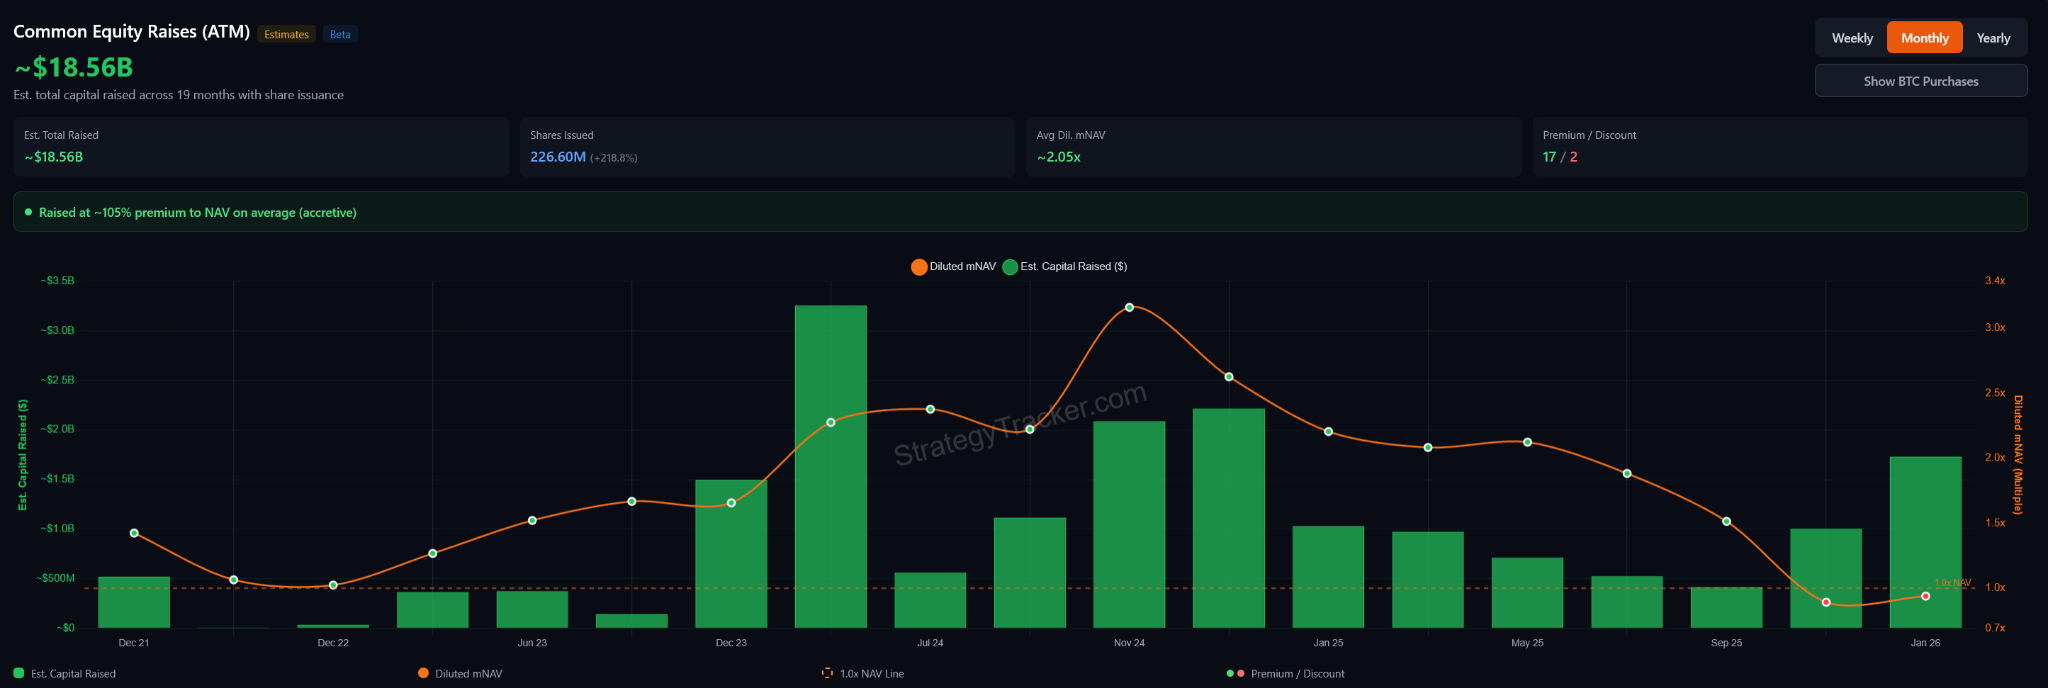2048x688 pixels.
Task: Click the dashed 1.0x NAV Line icon
Action: click(x=827, y=673)
